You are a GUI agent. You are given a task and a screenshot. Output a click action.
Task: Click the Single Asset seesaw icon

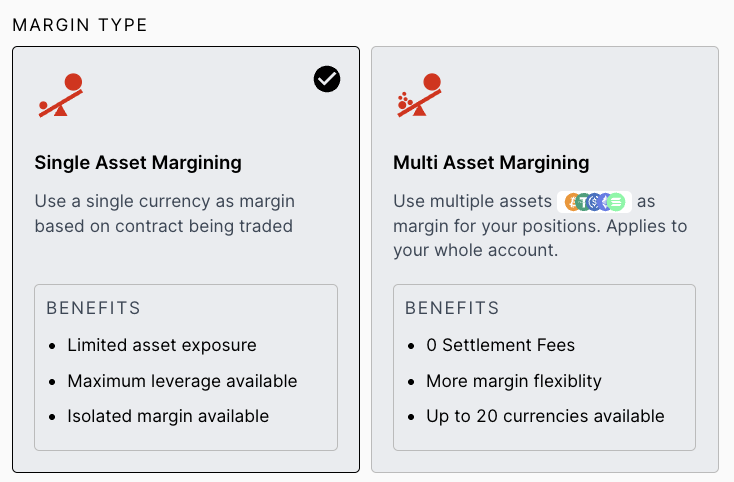point(61,95)
